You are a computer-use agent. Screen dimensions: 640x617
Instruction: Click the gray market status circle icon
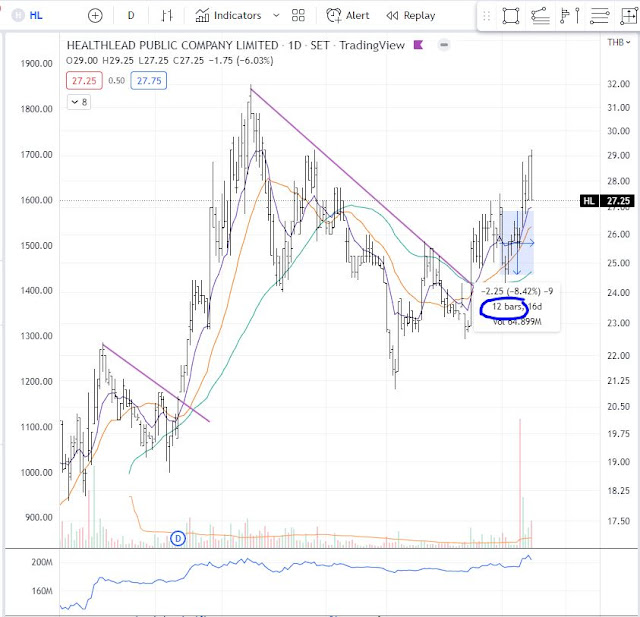[x=444, y=45]
